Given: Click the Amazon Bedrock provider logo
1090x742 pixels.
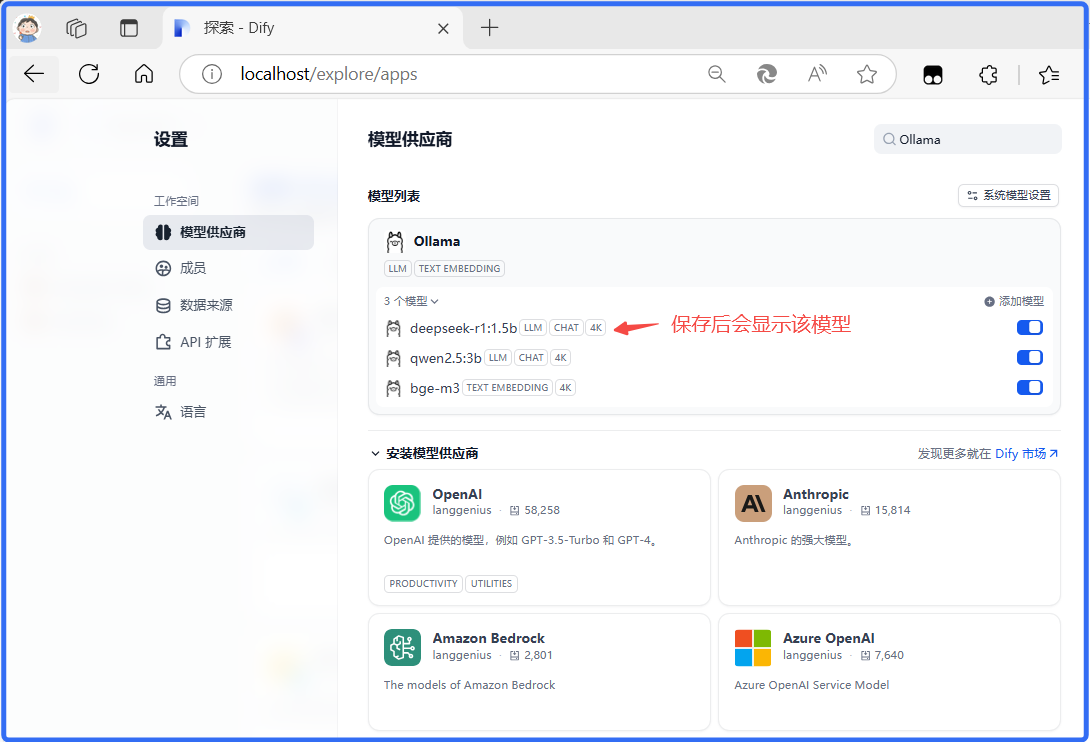Looking at the screenshot, I should click(402, 647).
